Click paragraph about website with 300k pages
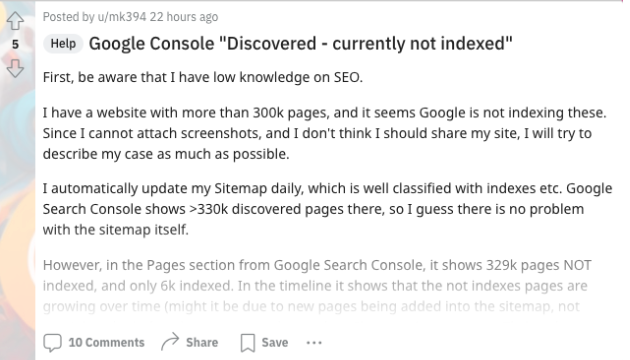630x360 pixels. click(x=325, y=133)
